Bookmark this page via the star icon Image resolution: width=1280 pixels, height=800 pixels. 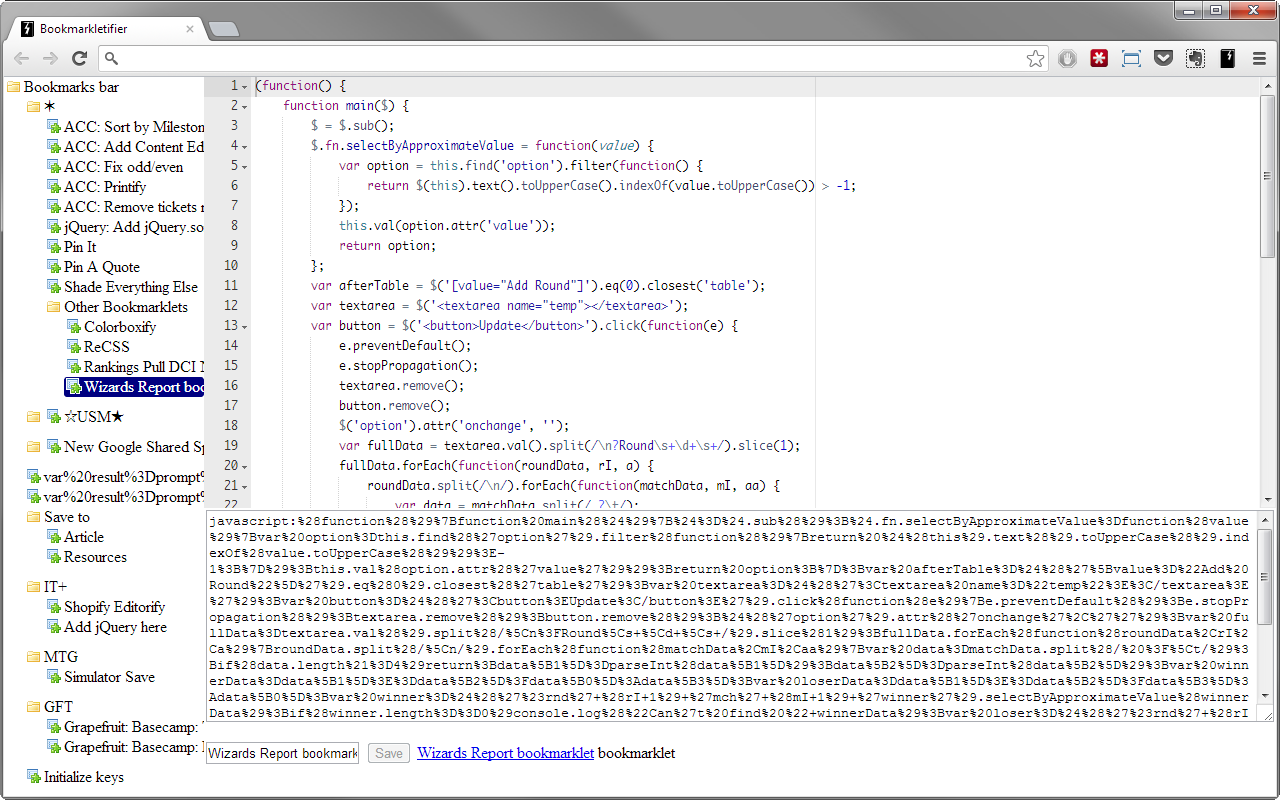(x=1035, y=58)
